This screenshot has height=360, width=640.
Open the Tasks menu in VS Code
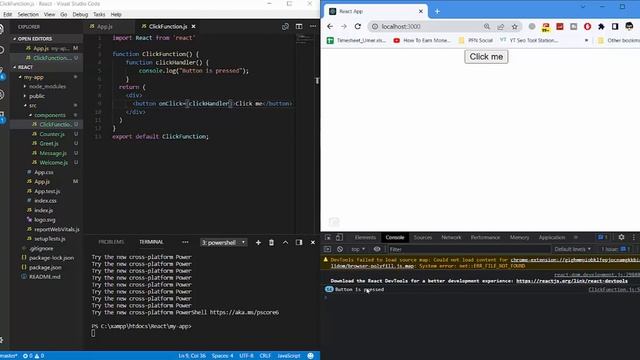99,14
